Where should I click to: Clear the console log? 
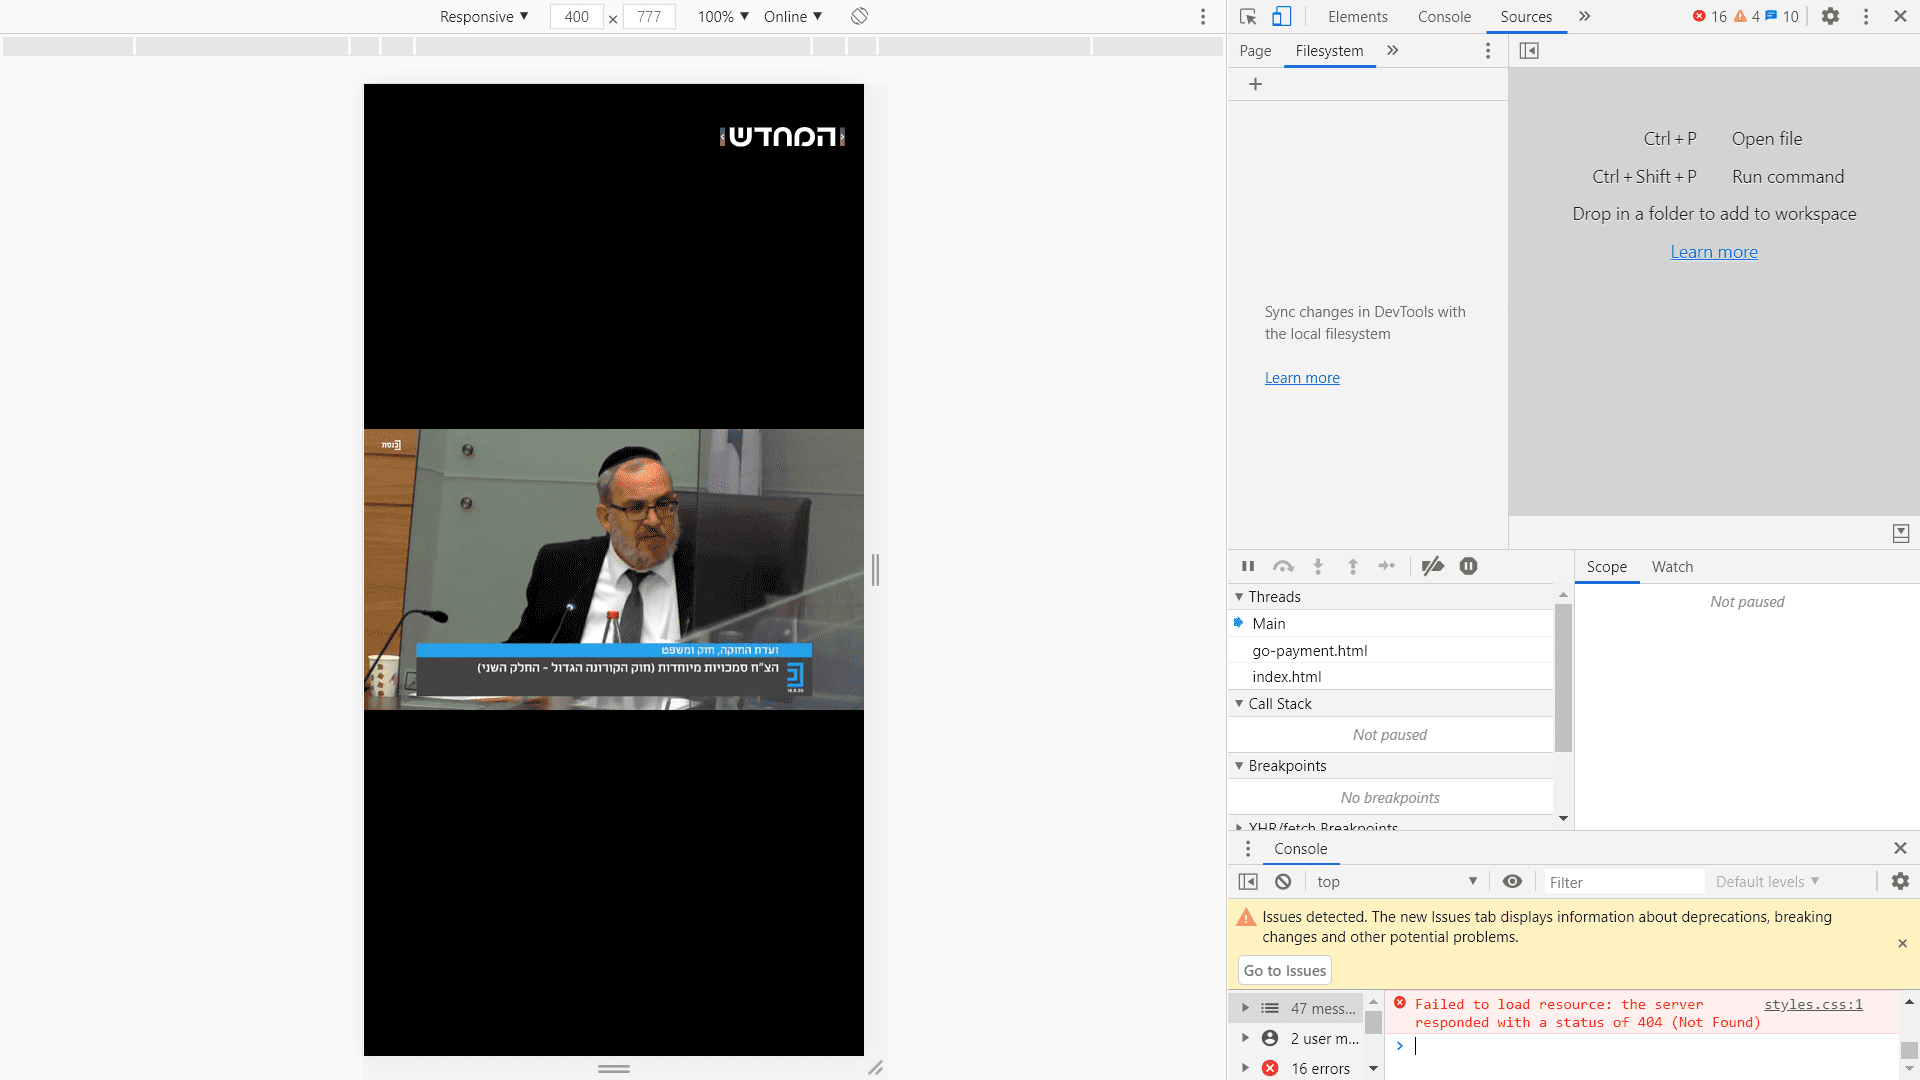click(x=1283, y=881)
